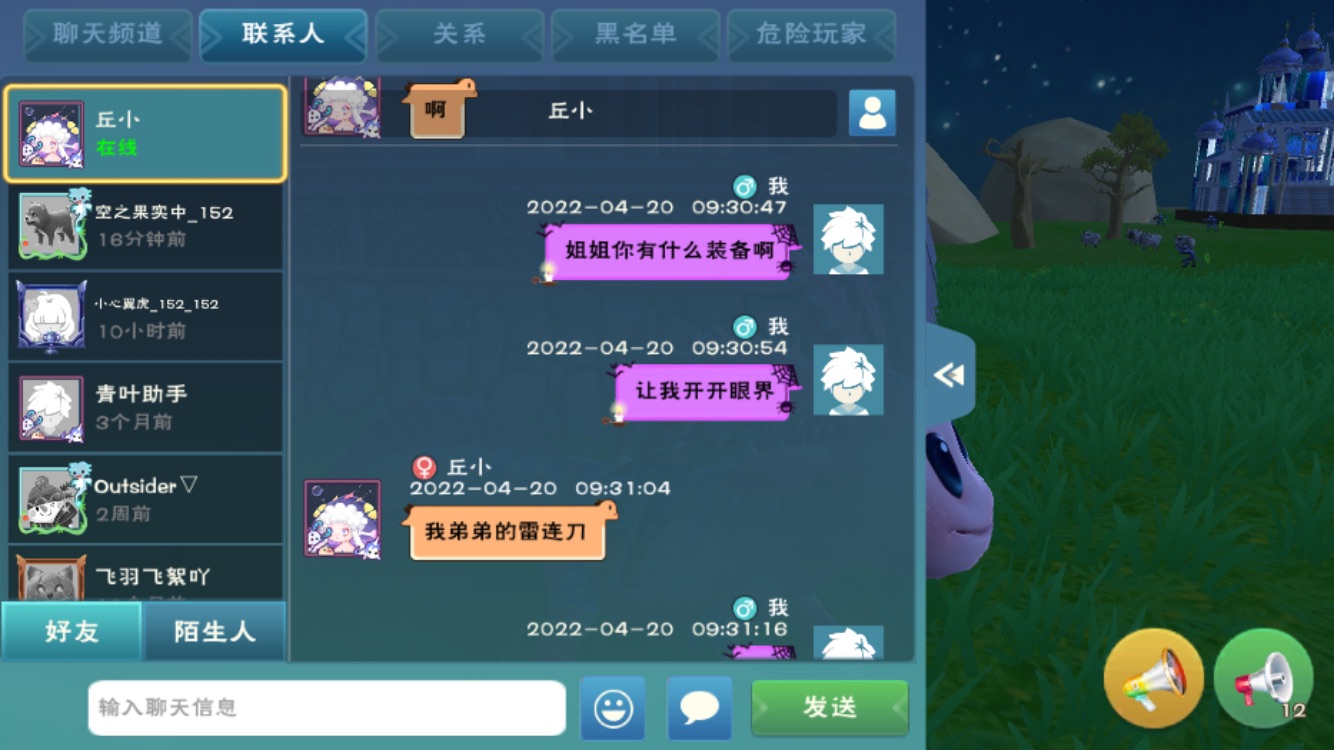Tap the yellow megaphone broadcast button
This screenshot has height=750, width=1334.
pos(1153,678)
